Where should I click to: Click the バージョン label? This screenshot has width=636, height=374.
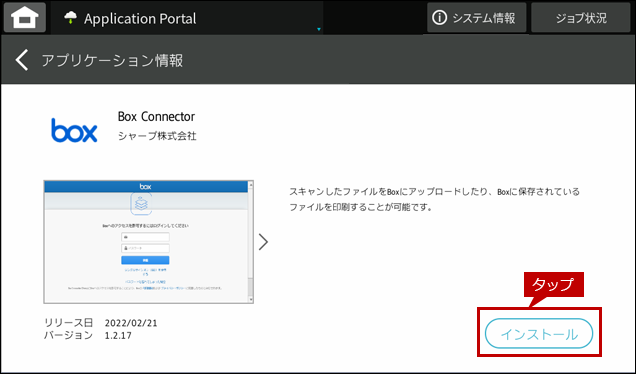coord(69,335)
